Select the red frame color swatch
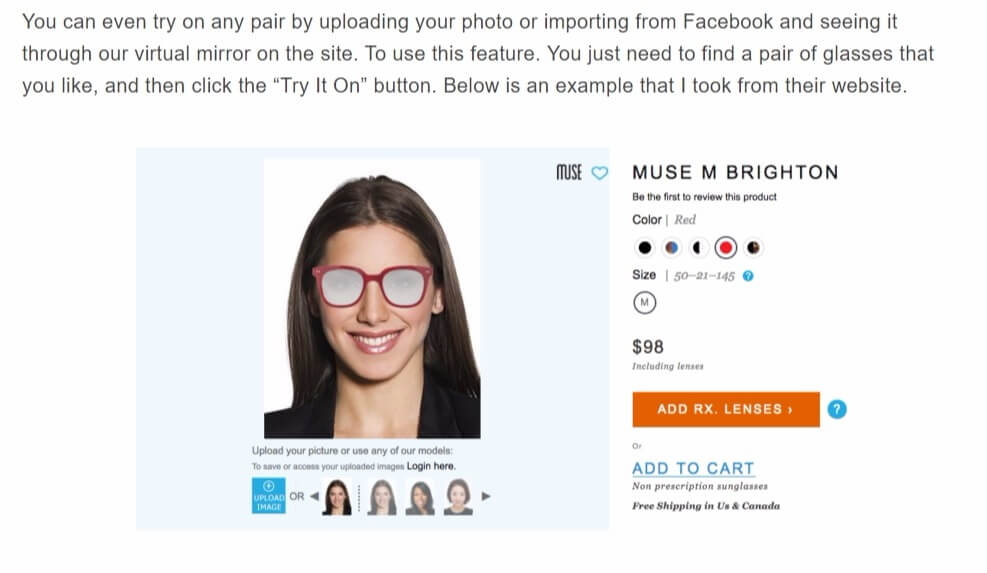 [726, 247]
